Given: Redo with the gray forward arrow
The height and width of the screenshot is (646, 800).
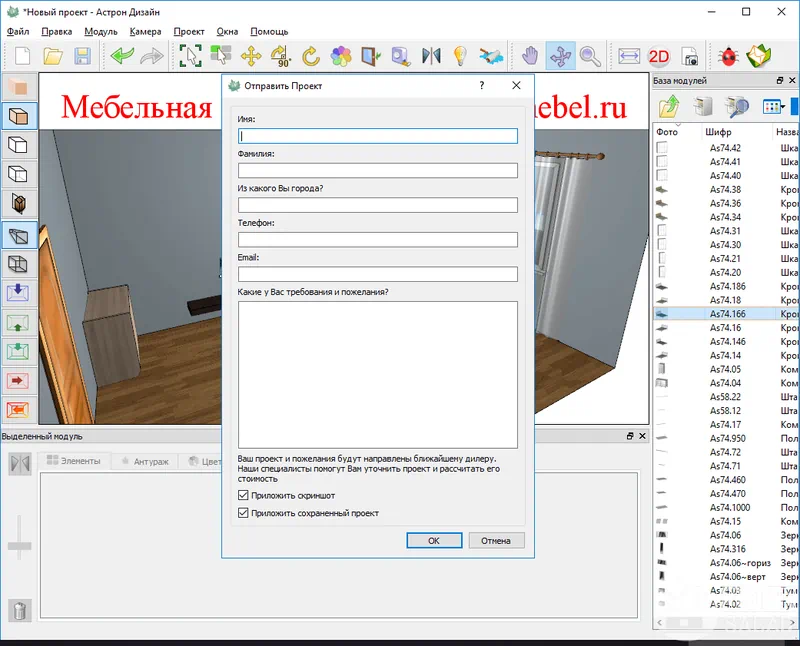Looking at the screenshot, I should point(152,56).
